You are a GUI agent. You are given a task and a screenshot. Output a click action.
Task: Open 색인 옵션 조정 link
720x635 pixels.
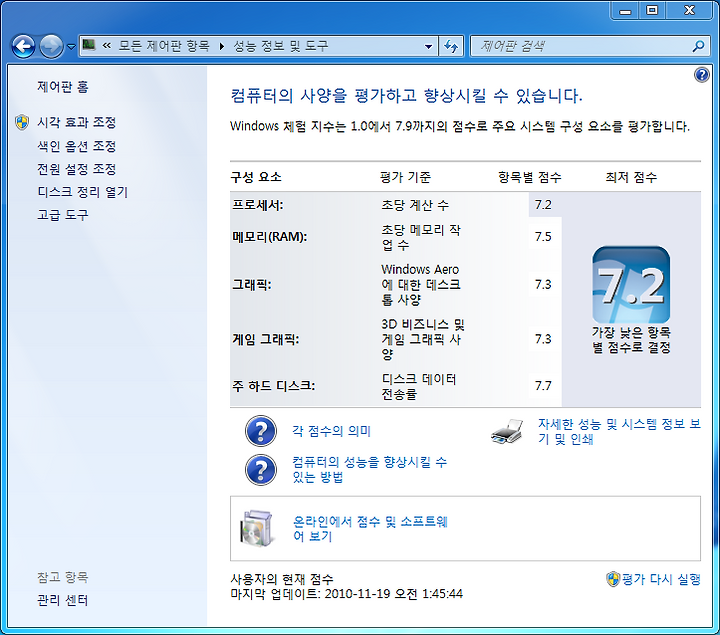click(76, 146)
